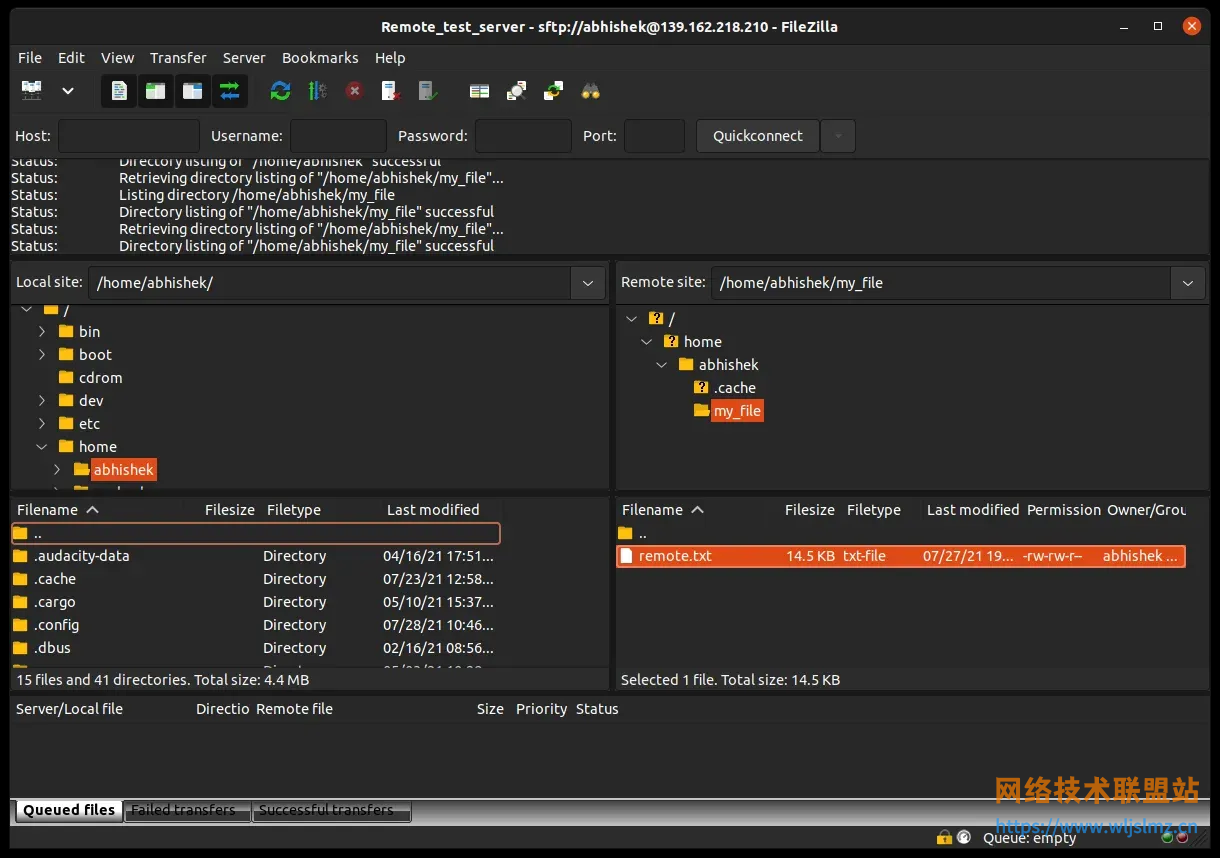The image size is (1220, 858).
Task: Open the Site Manager dropdown arrow
Action: click(68, 91)
